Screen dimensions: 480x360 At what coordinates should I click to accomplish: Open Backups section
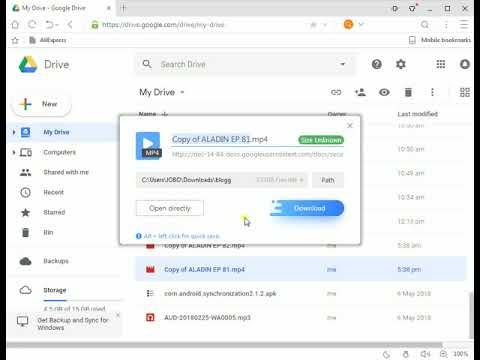[x=56, y=261]
